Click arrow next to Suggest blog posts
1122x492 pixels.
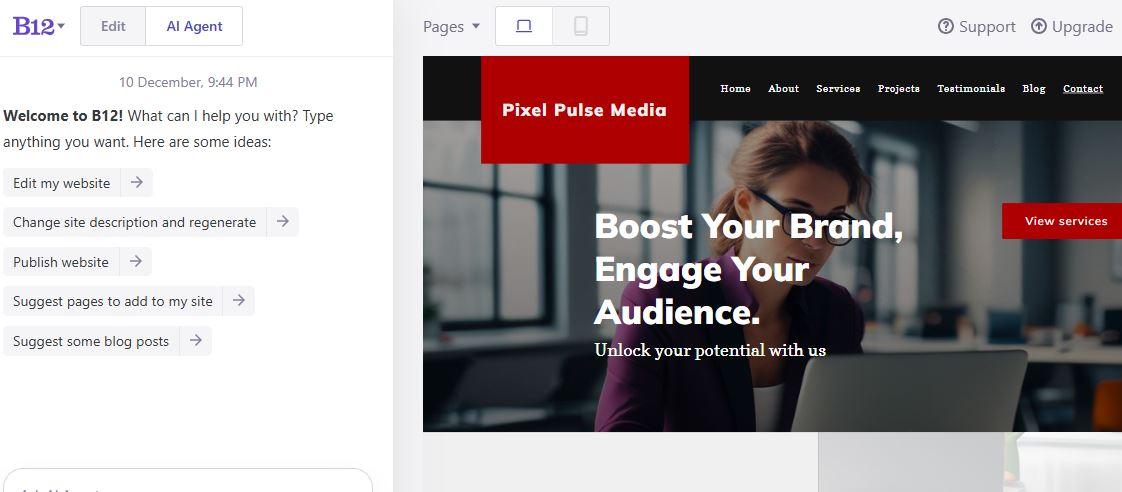(x=196, y=341)
